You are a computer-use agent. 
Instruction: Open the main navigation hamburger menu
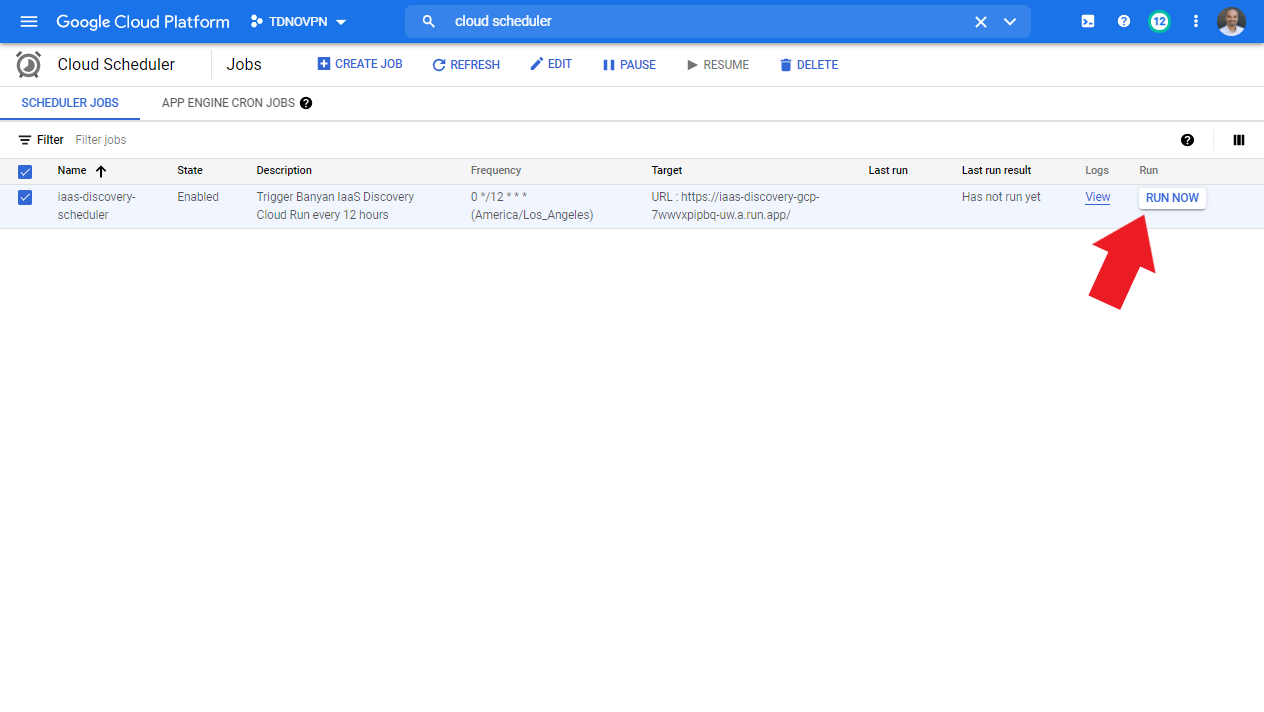(28, 21)
